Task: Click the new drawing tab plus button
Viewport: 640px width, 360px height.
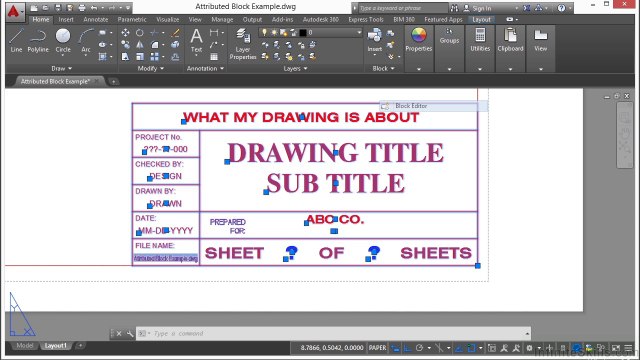Action: [x=113, y=81]
